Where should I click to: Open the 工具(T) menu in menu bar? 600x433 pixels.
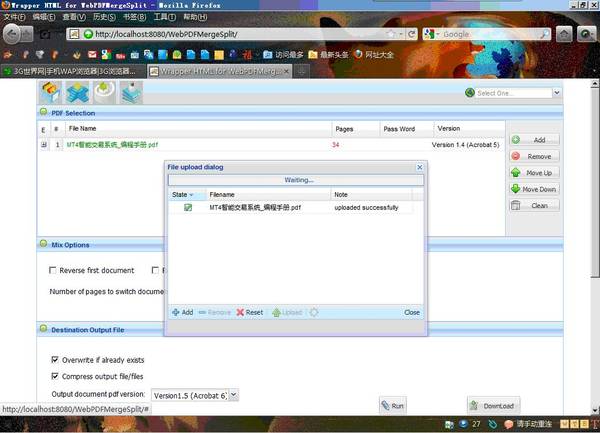(x=162, y=17)
